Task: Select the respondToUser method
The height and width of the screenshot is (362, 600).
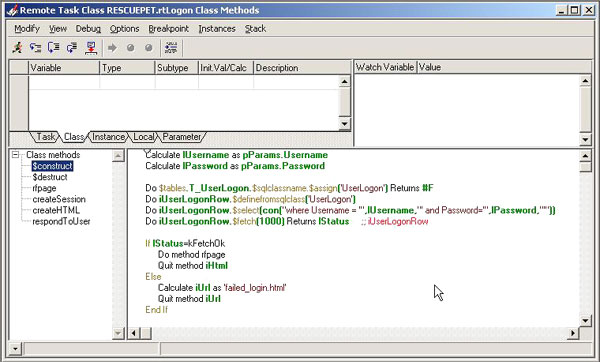Action: coord(61,222)
